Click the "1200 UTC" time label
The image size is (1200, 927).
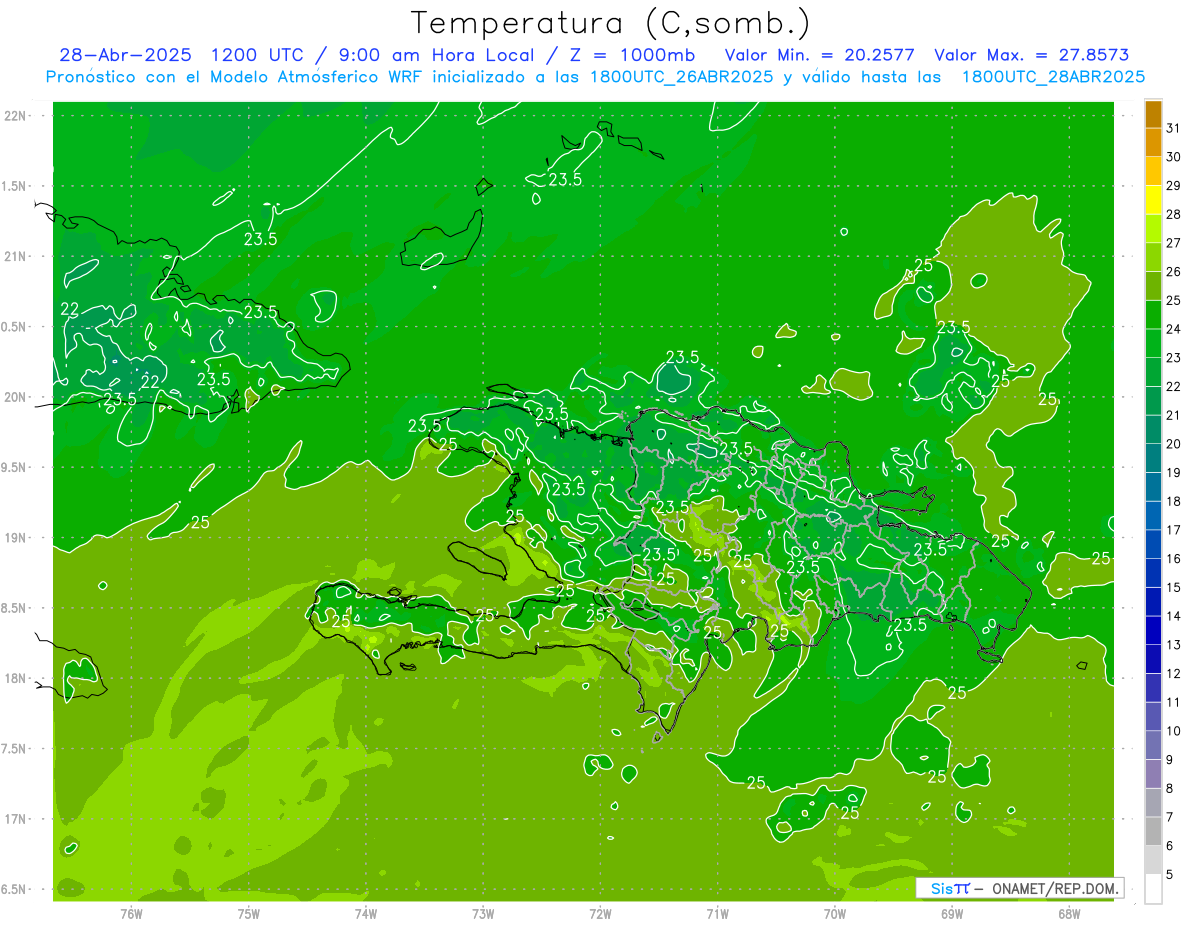click(x=256, y=55)
